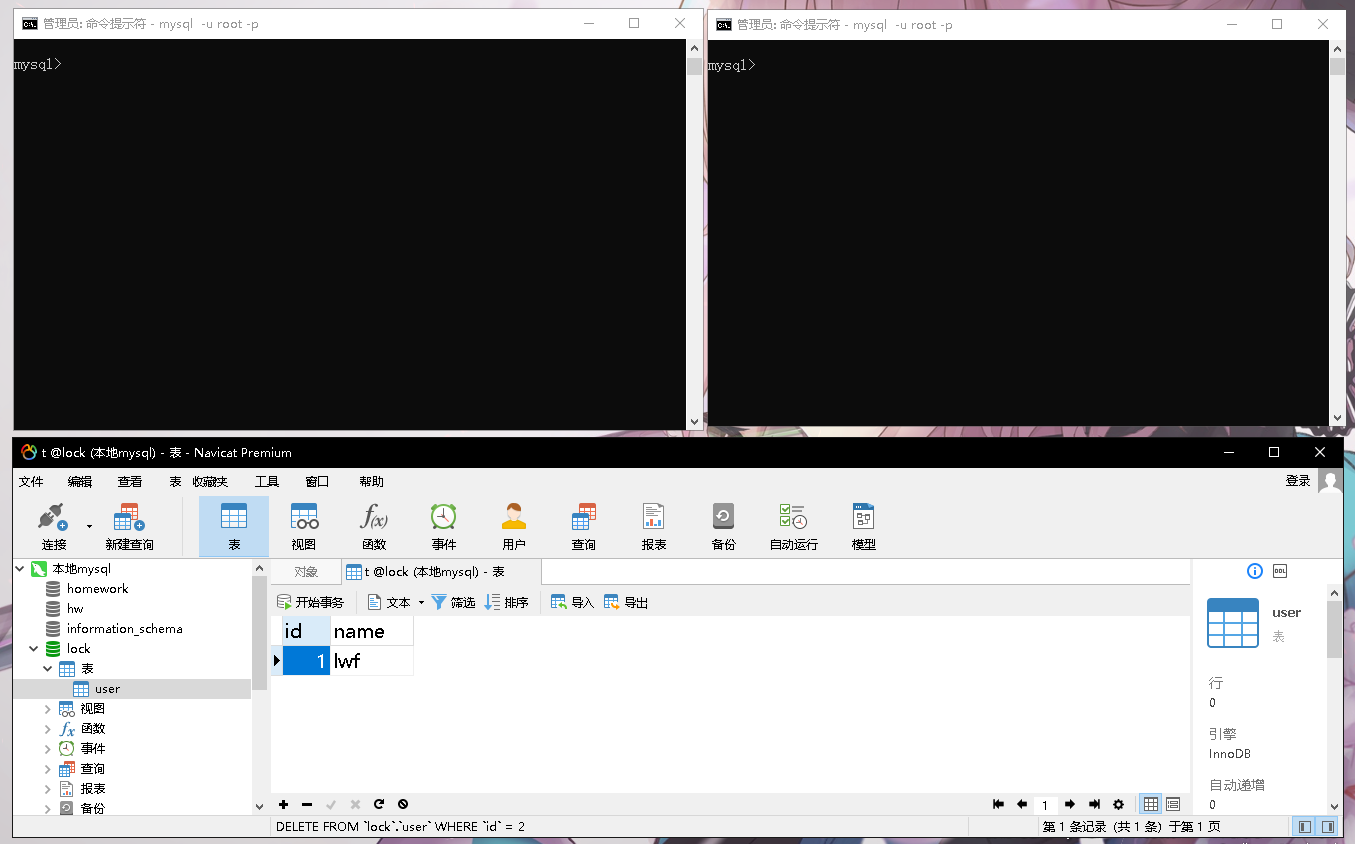Open the 模型 (Model) toolbar icon

pos(863,526)
